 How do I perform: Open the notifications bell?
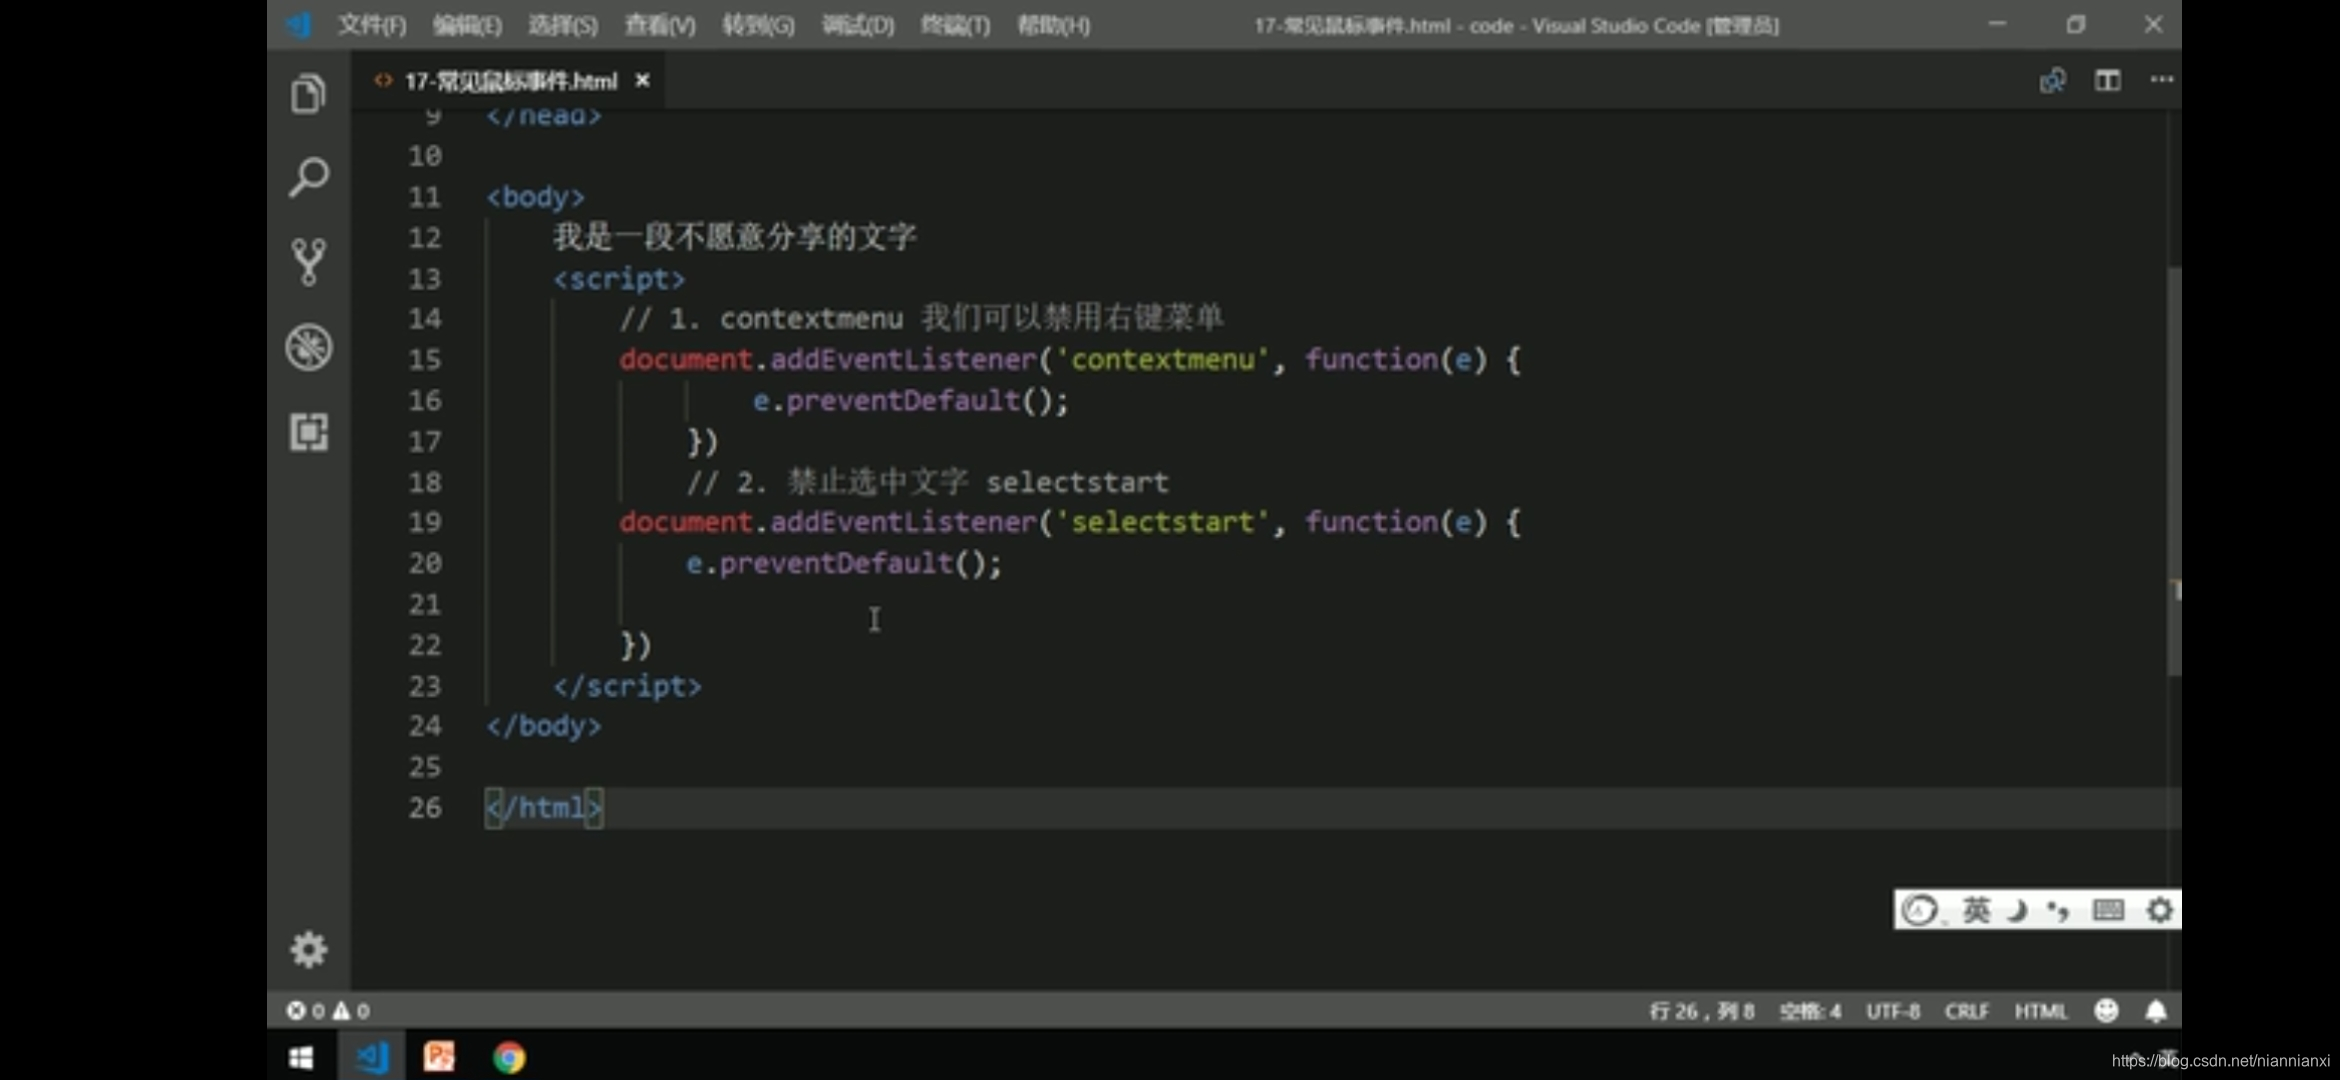click(2156, 1011)
